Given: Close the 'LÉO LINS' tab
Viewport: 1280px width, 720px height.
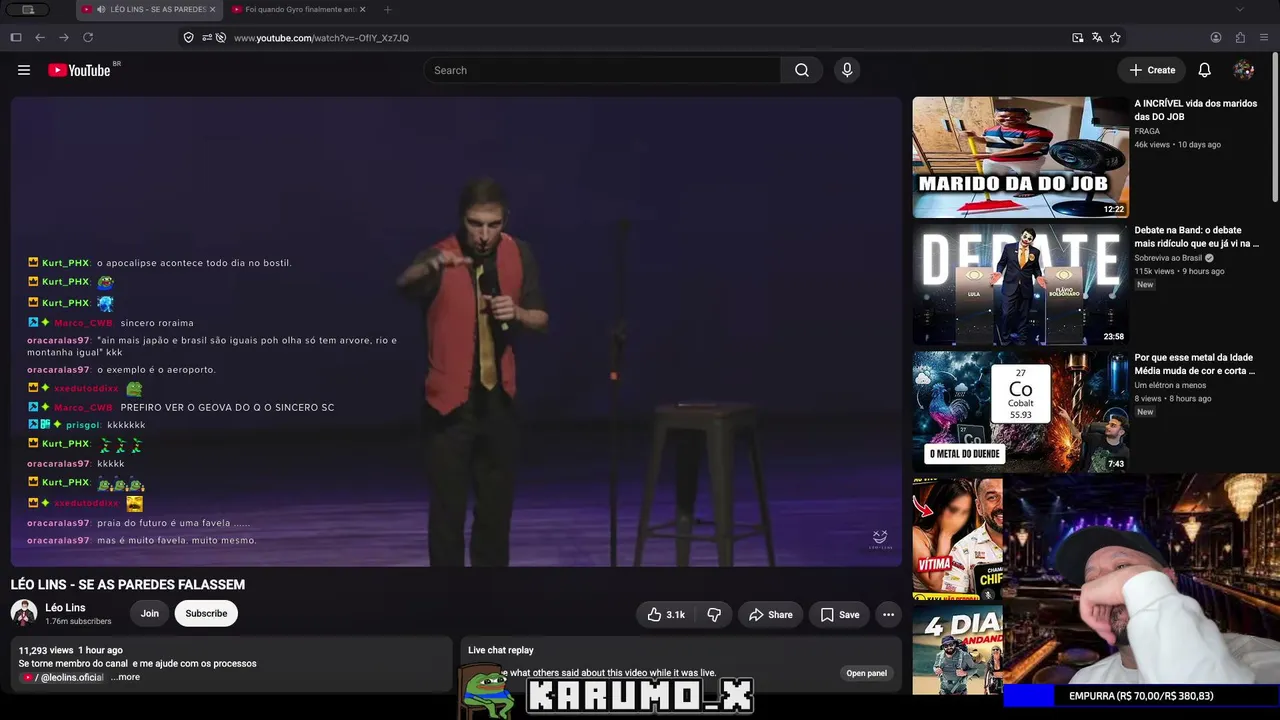Looking at the screenshot, I should [x=212, y=10].
